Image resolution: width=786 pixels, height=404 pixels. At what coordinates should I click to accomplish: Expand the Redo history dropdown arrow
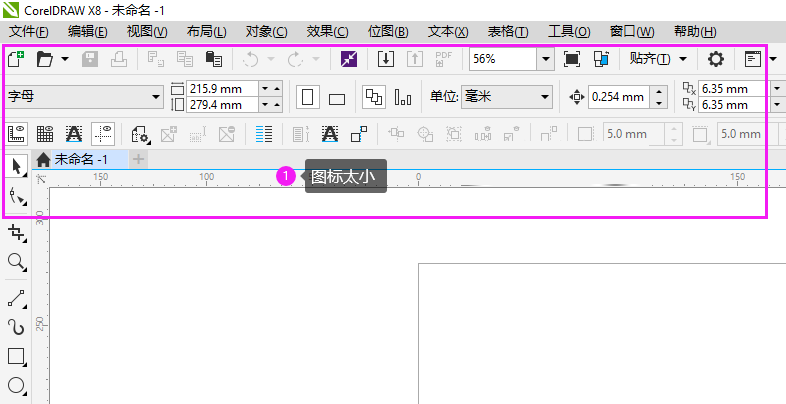(316, 59)
